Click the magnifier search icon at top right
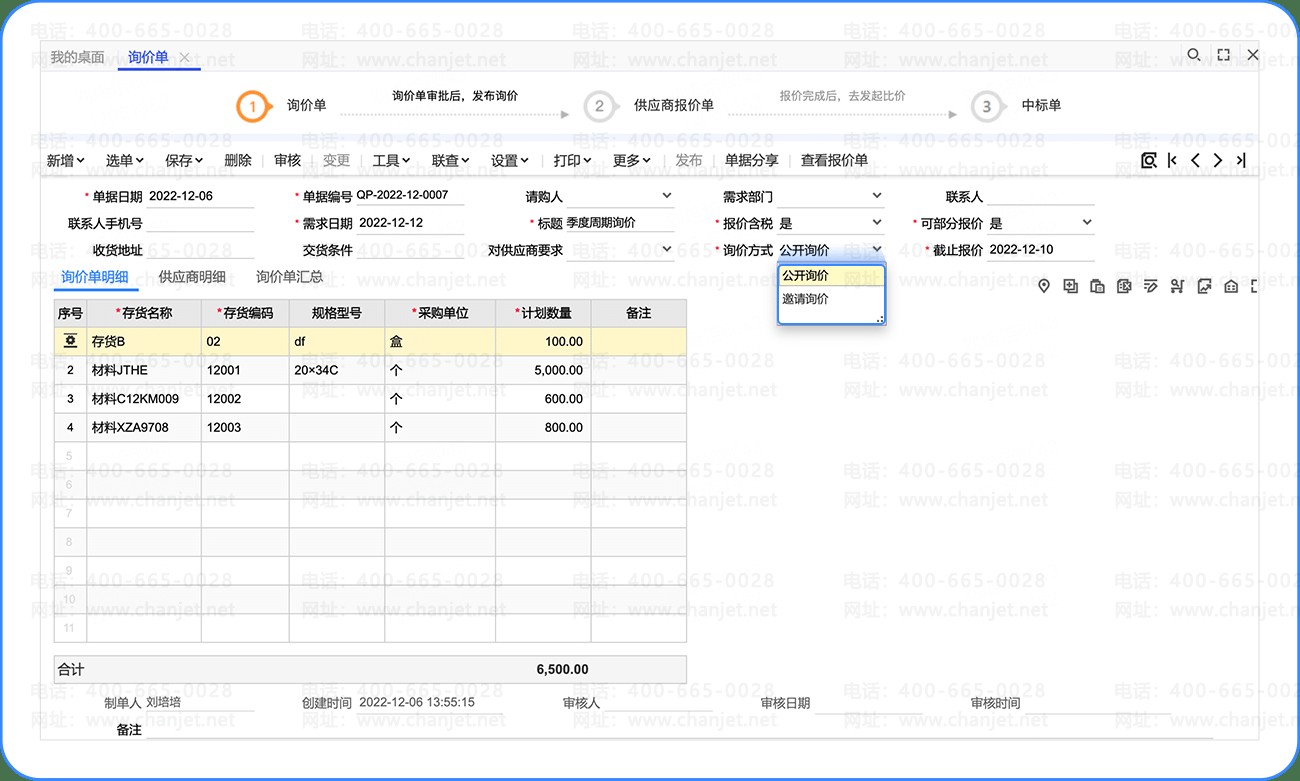 1193,55
